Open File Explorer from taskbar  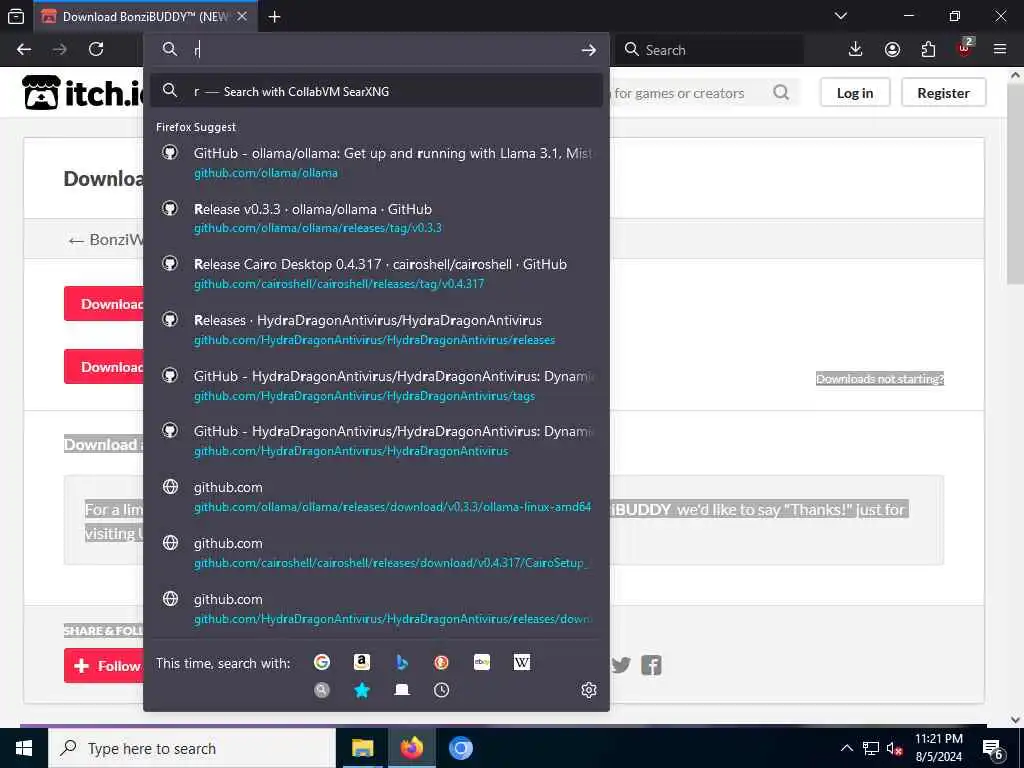pyautogui.click(x=362, y=748)
